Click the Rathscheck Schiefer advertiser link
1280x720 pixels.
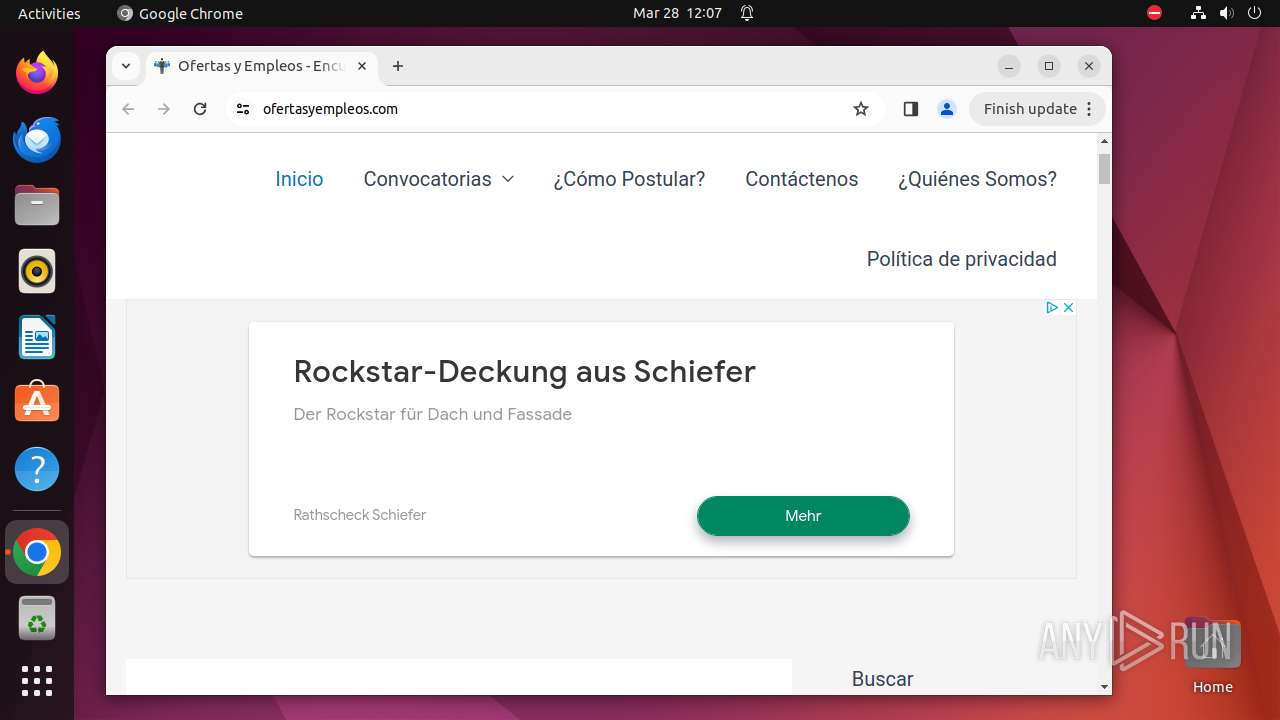pos(360,515)
